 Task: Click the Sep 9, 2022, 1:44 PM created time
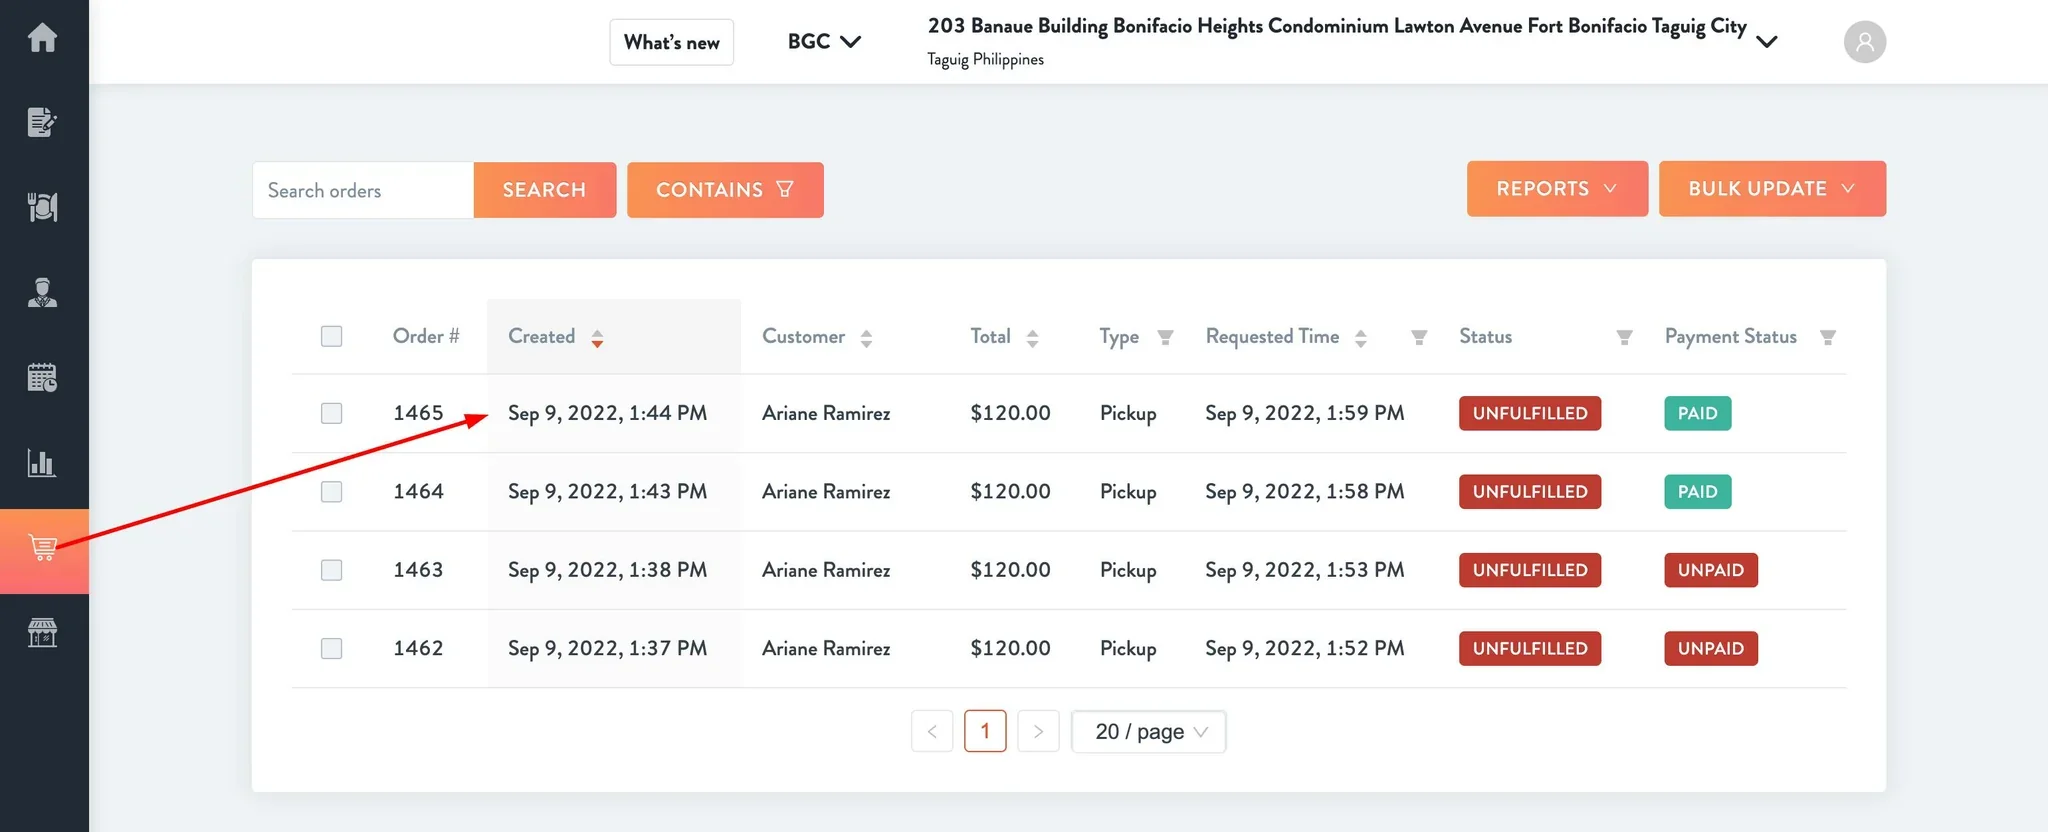tap(607, 413)
